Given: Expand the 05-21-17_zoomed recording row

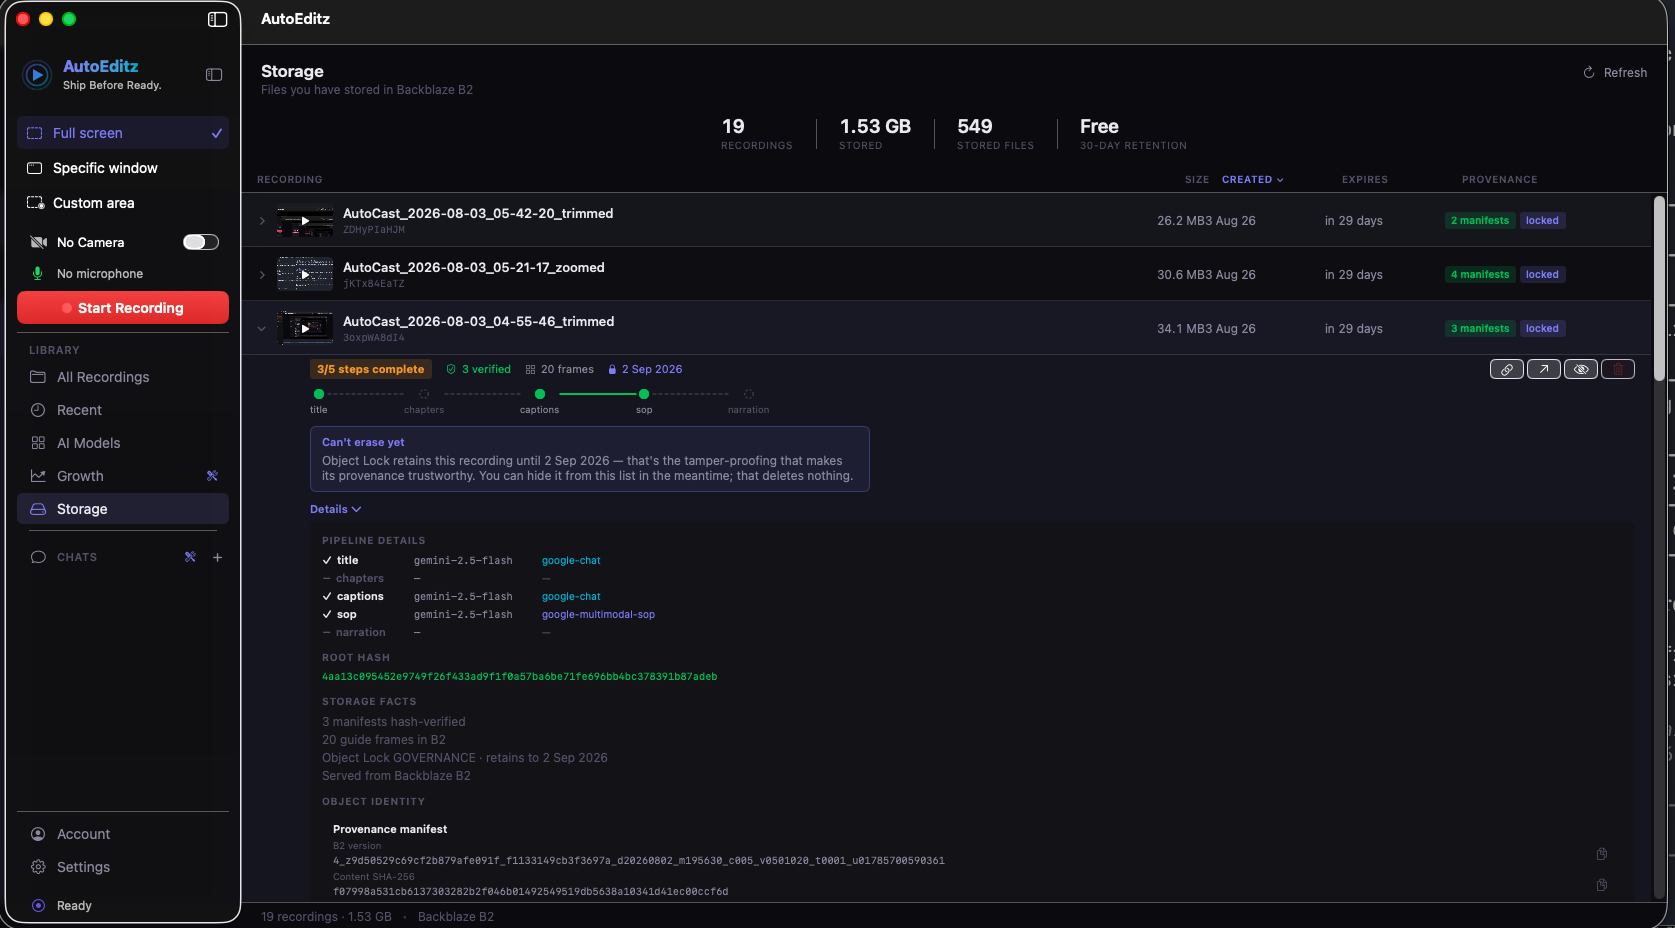Looking at the screenshot, I should pyautogui.click(x=262, y=275).
